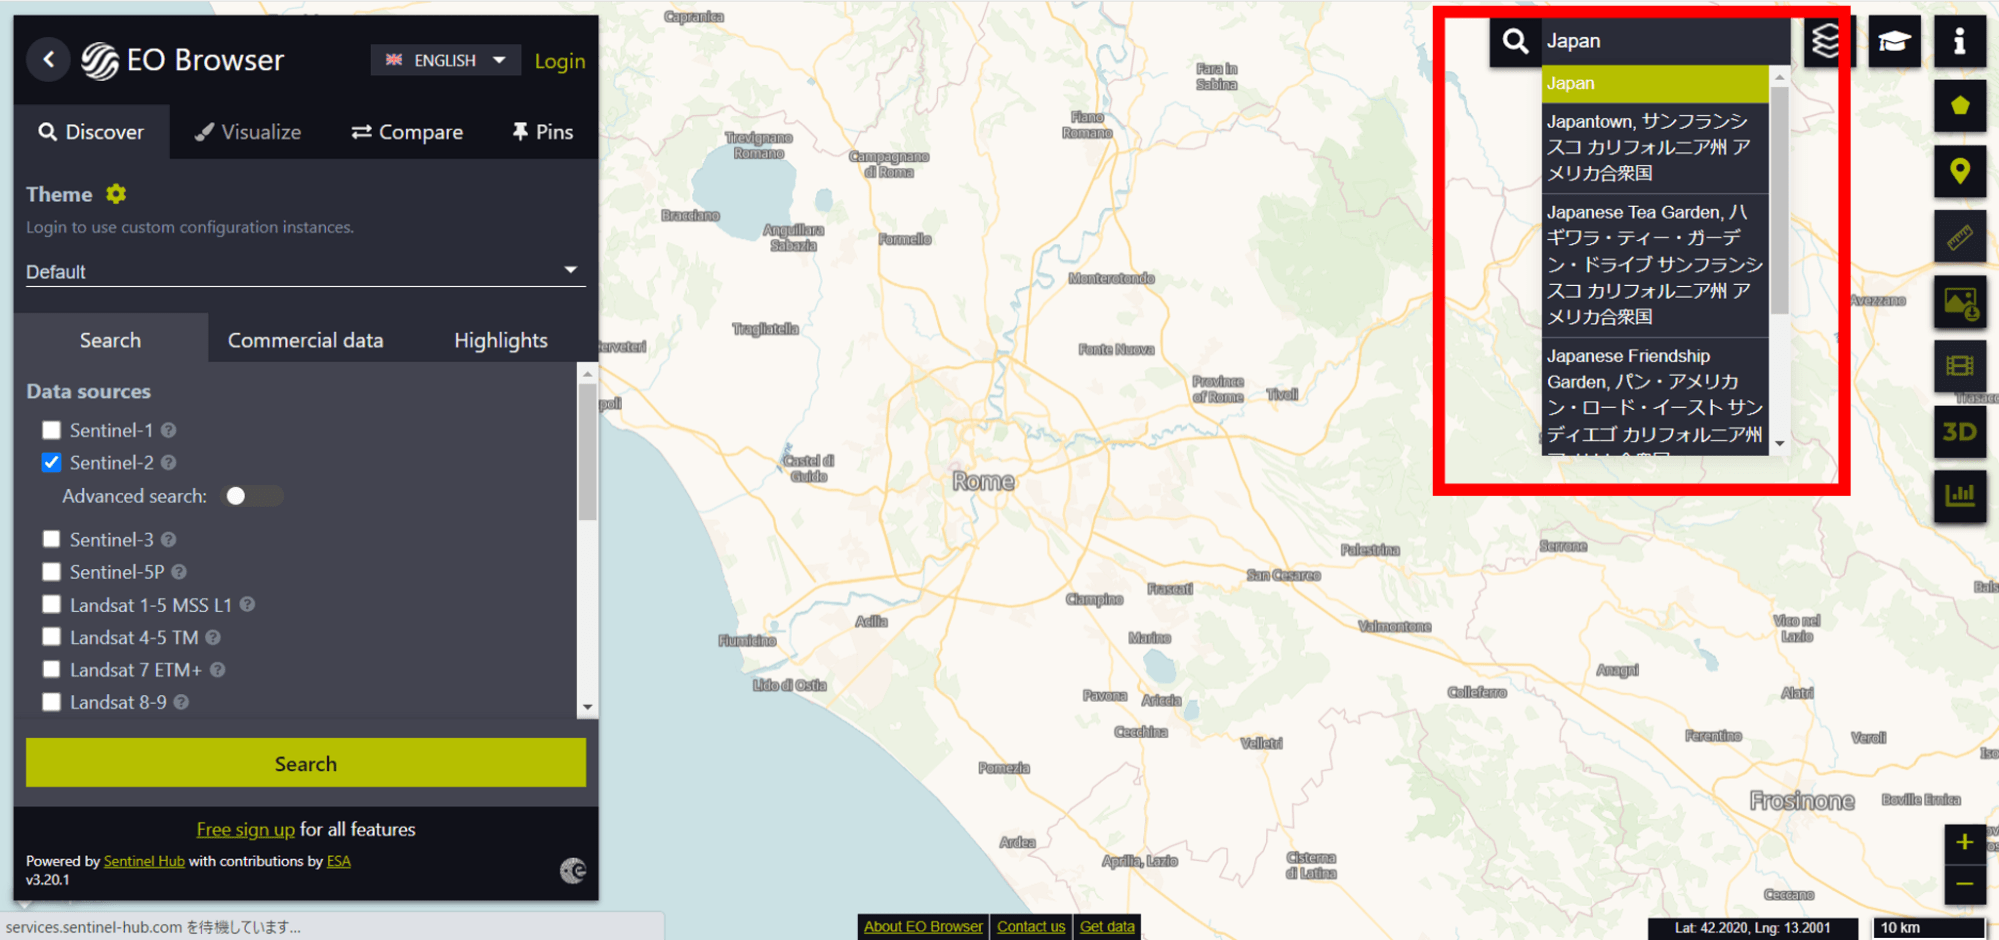Click the Landsat 4-5 TM help icon
The width and height of the screenshot is (1999, 940).
coord(213,637)
